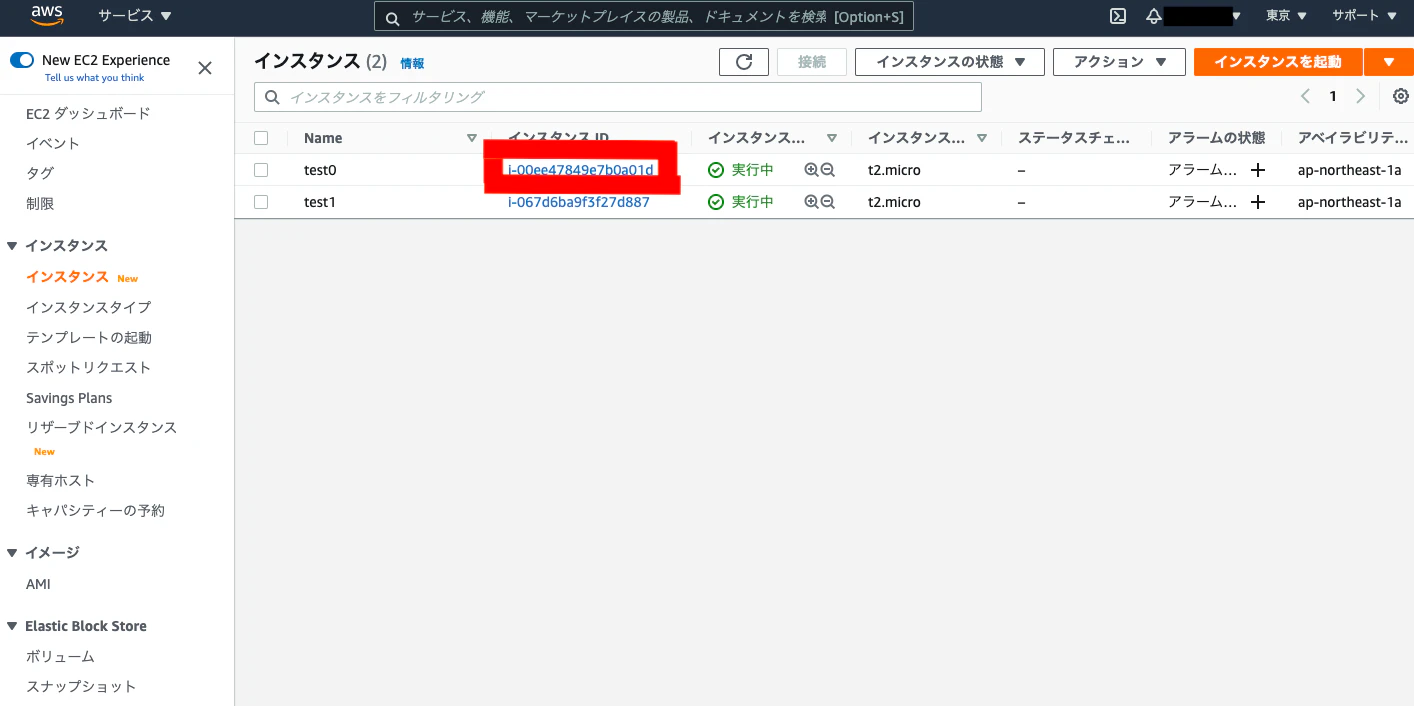Open the 東京 region dropdown

point(1286,16)
